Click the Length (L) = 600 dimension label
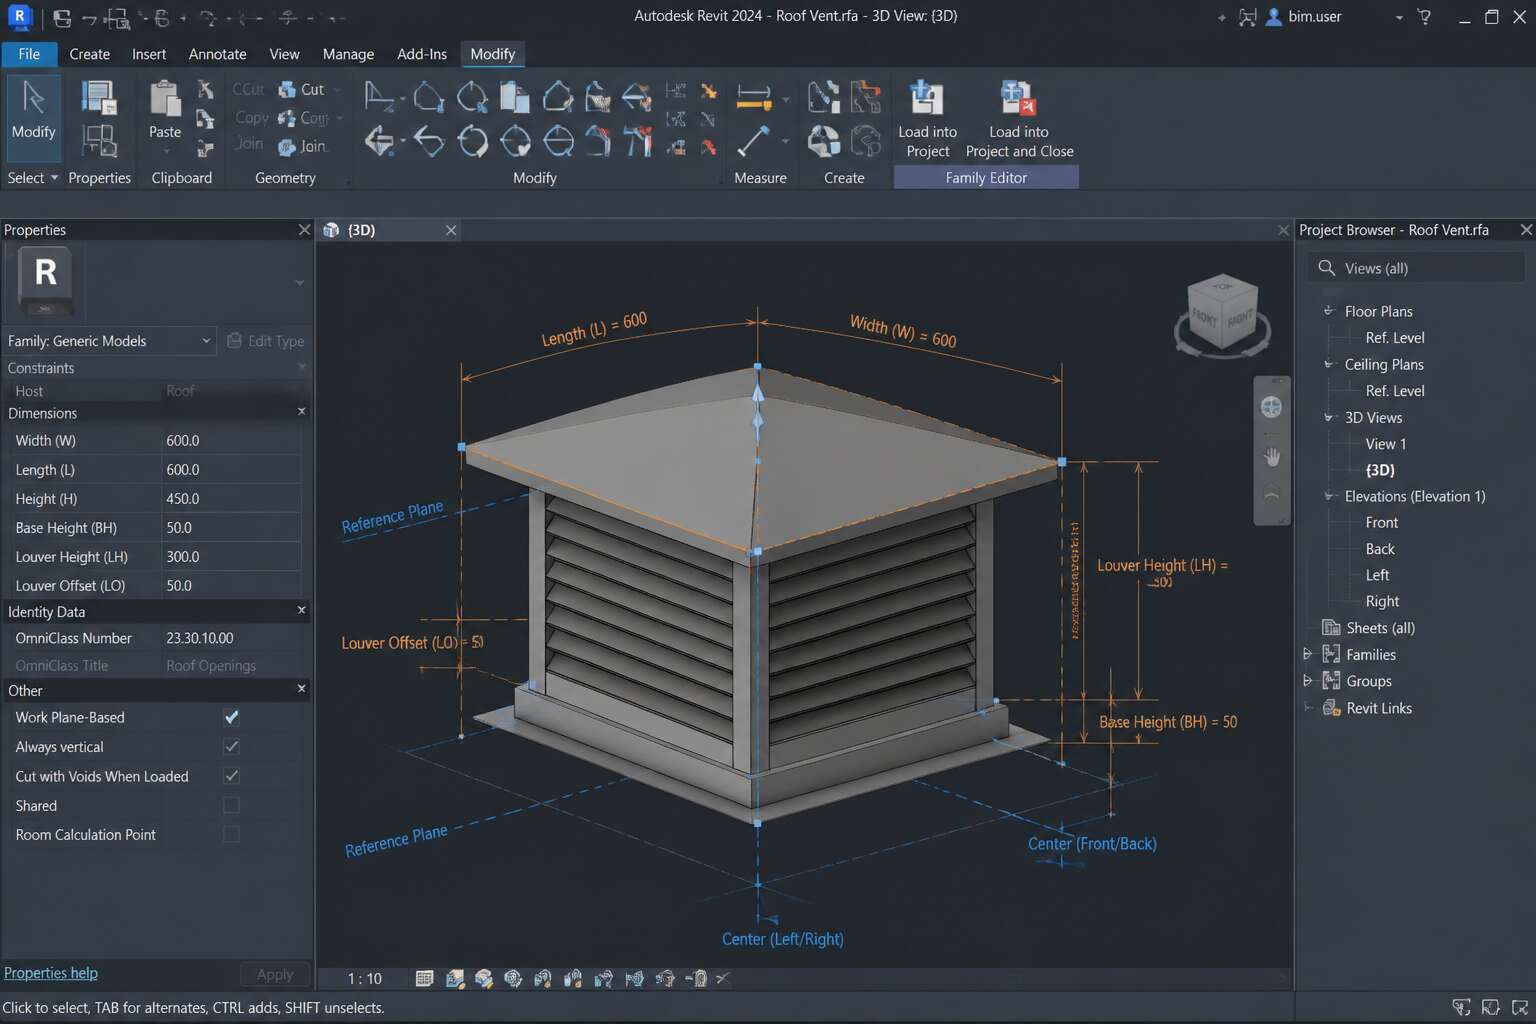Screen dimensions: 1536x1024 pyautogui.click(x=594, y=328)
